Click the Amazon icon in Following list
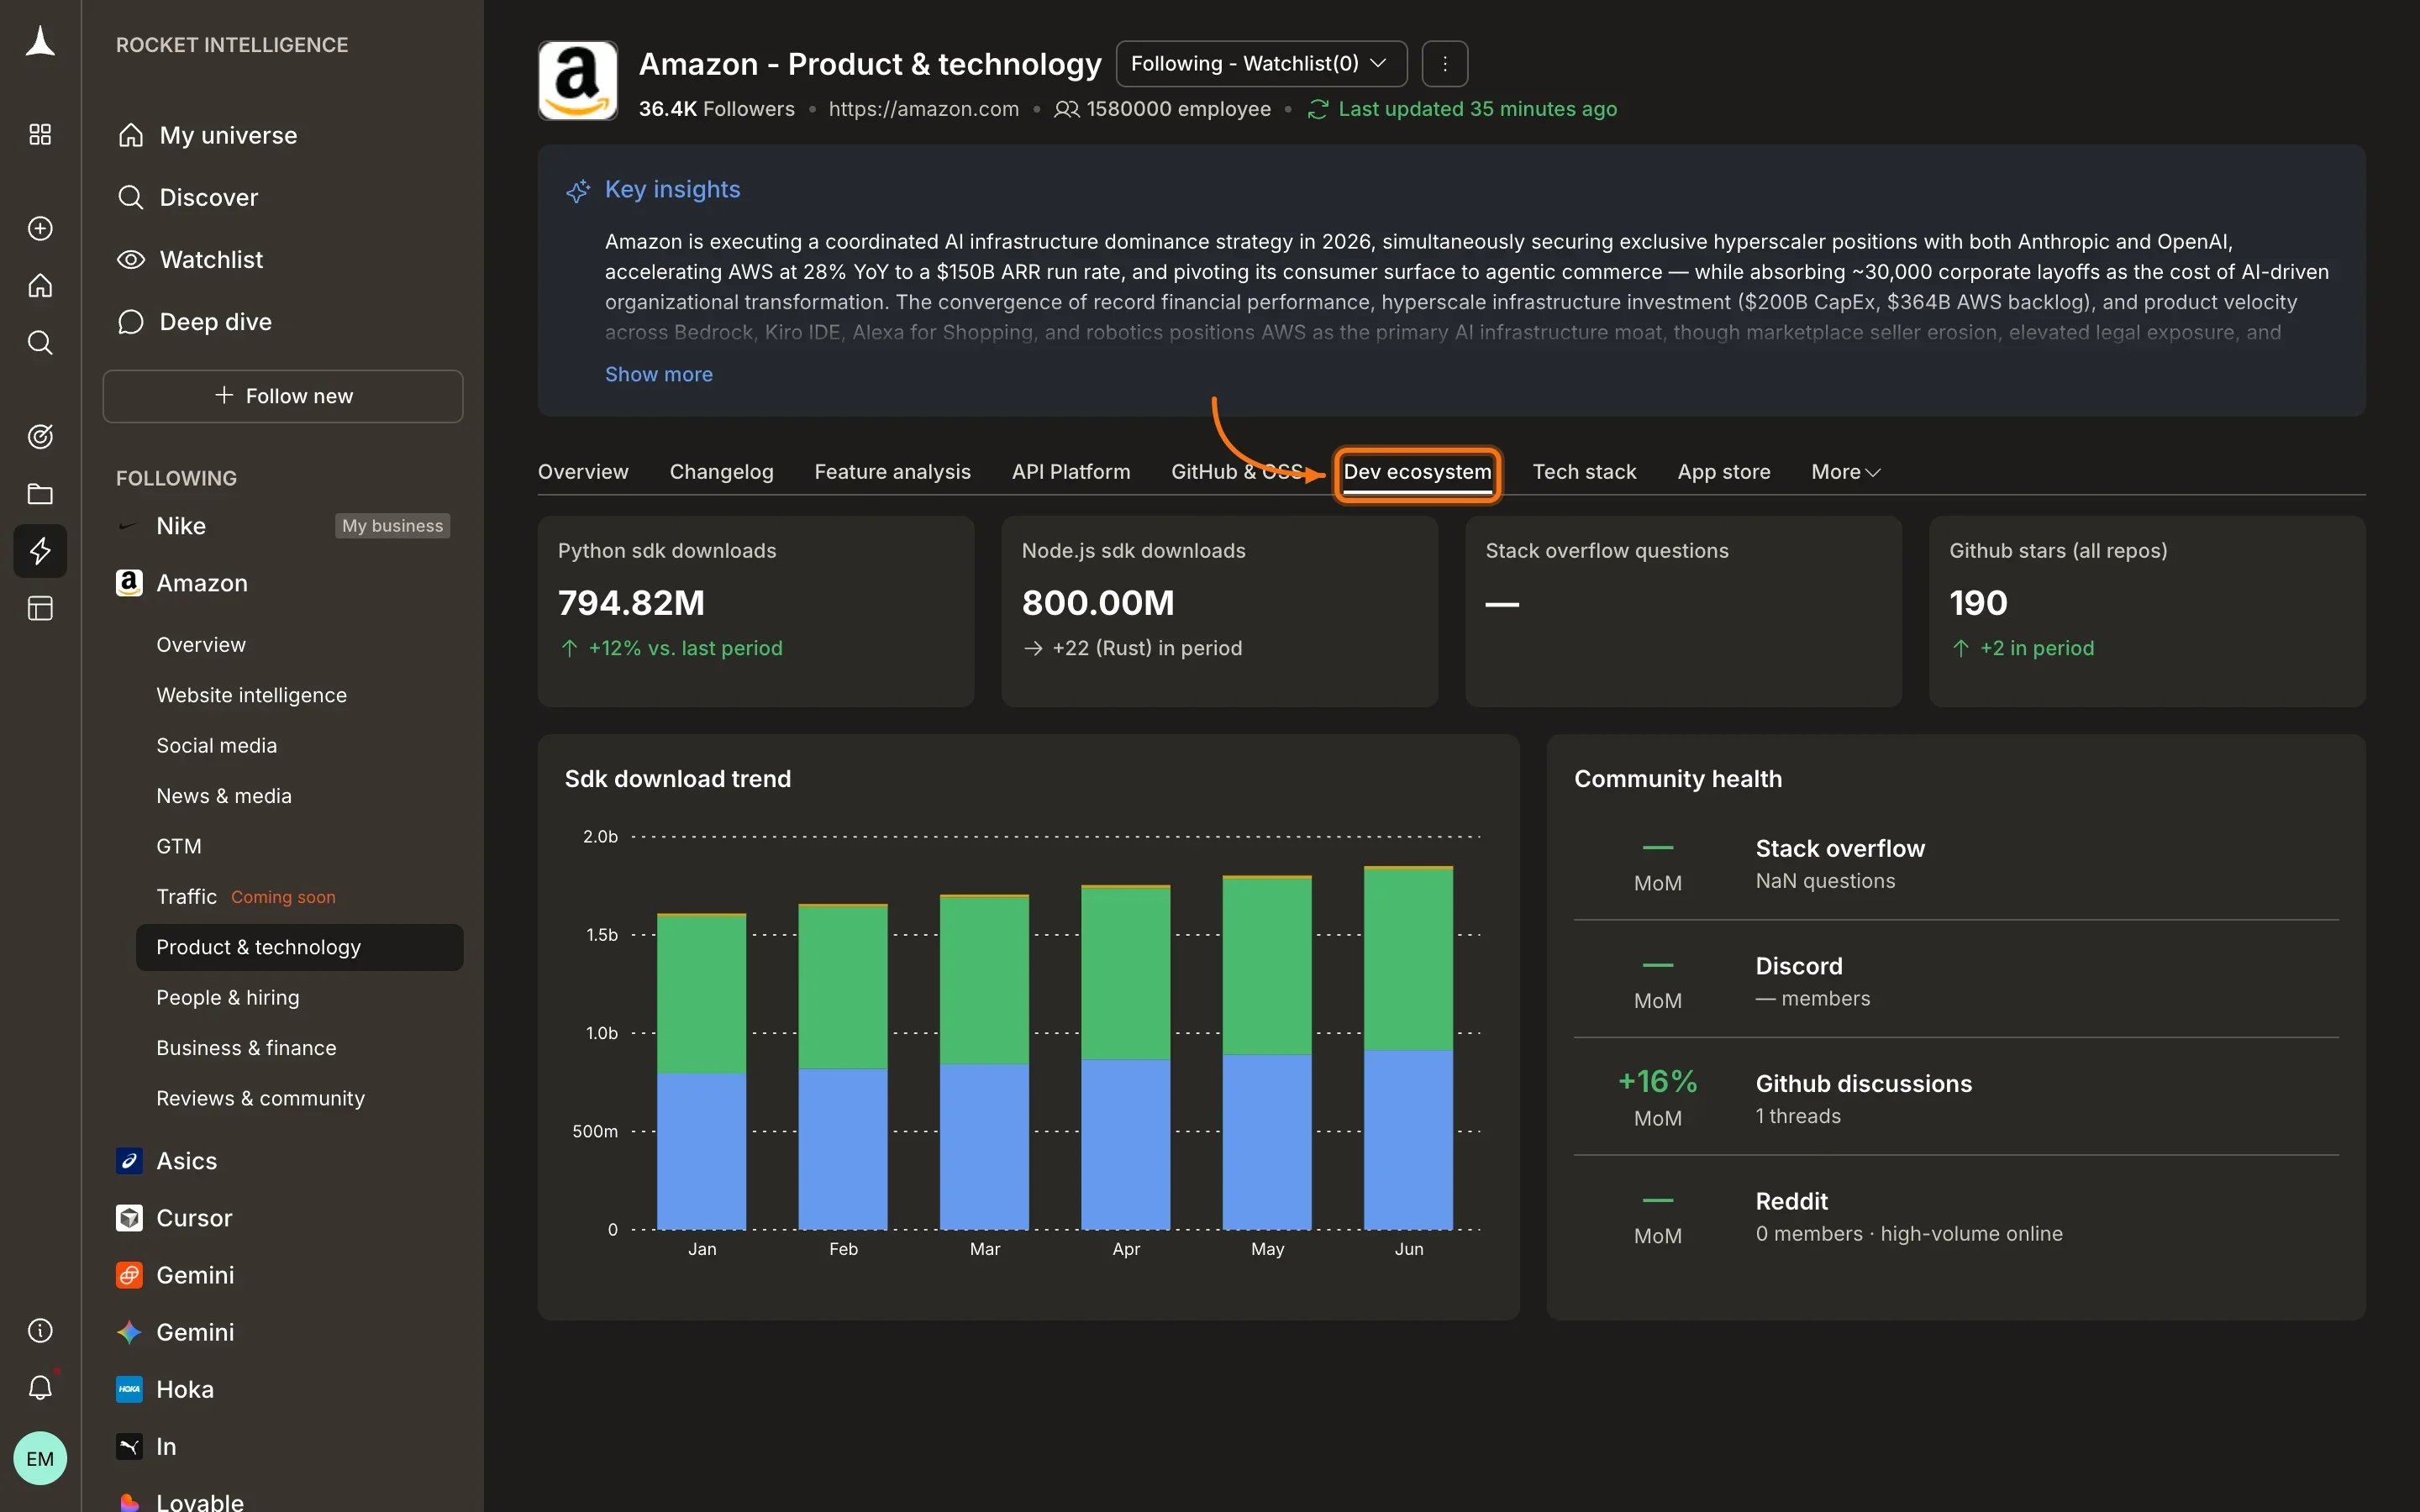This screenshot has height=1512, width=2420. 129,583
